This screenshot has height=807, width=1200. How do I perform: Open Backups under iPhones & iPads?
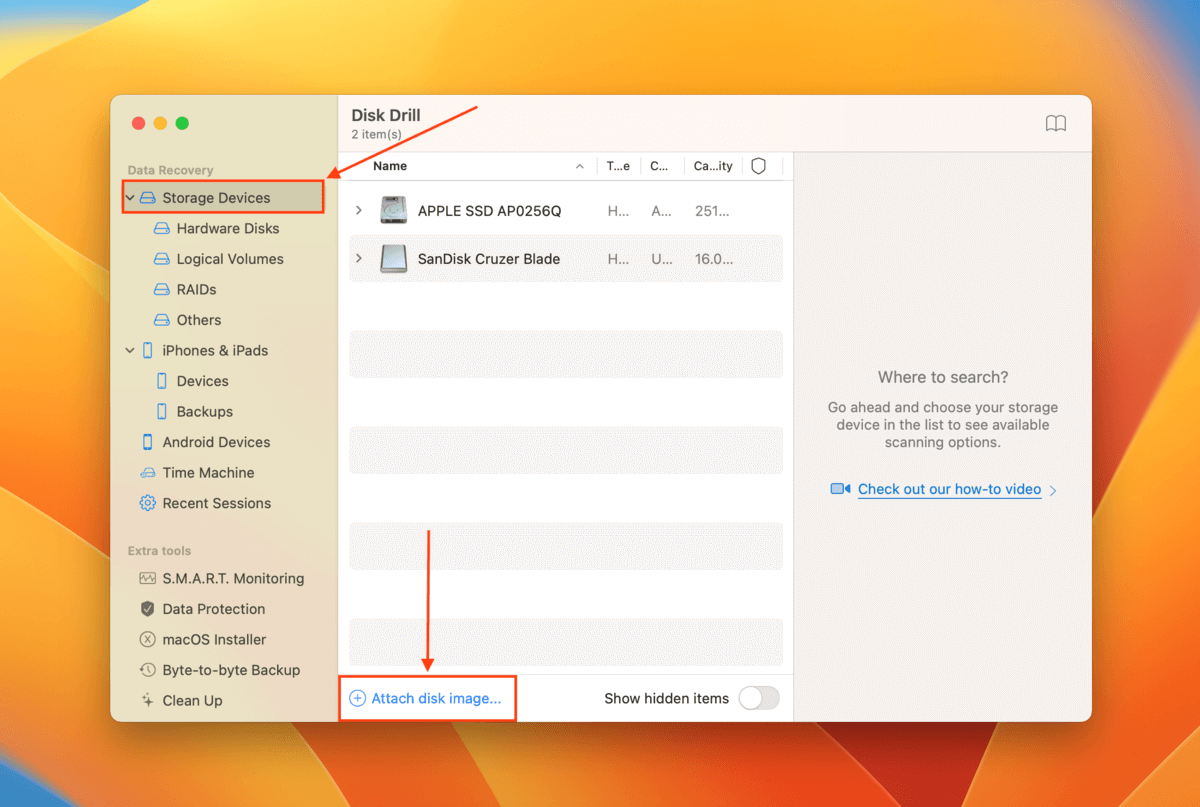pyautogui.click(x=205, y=412)
